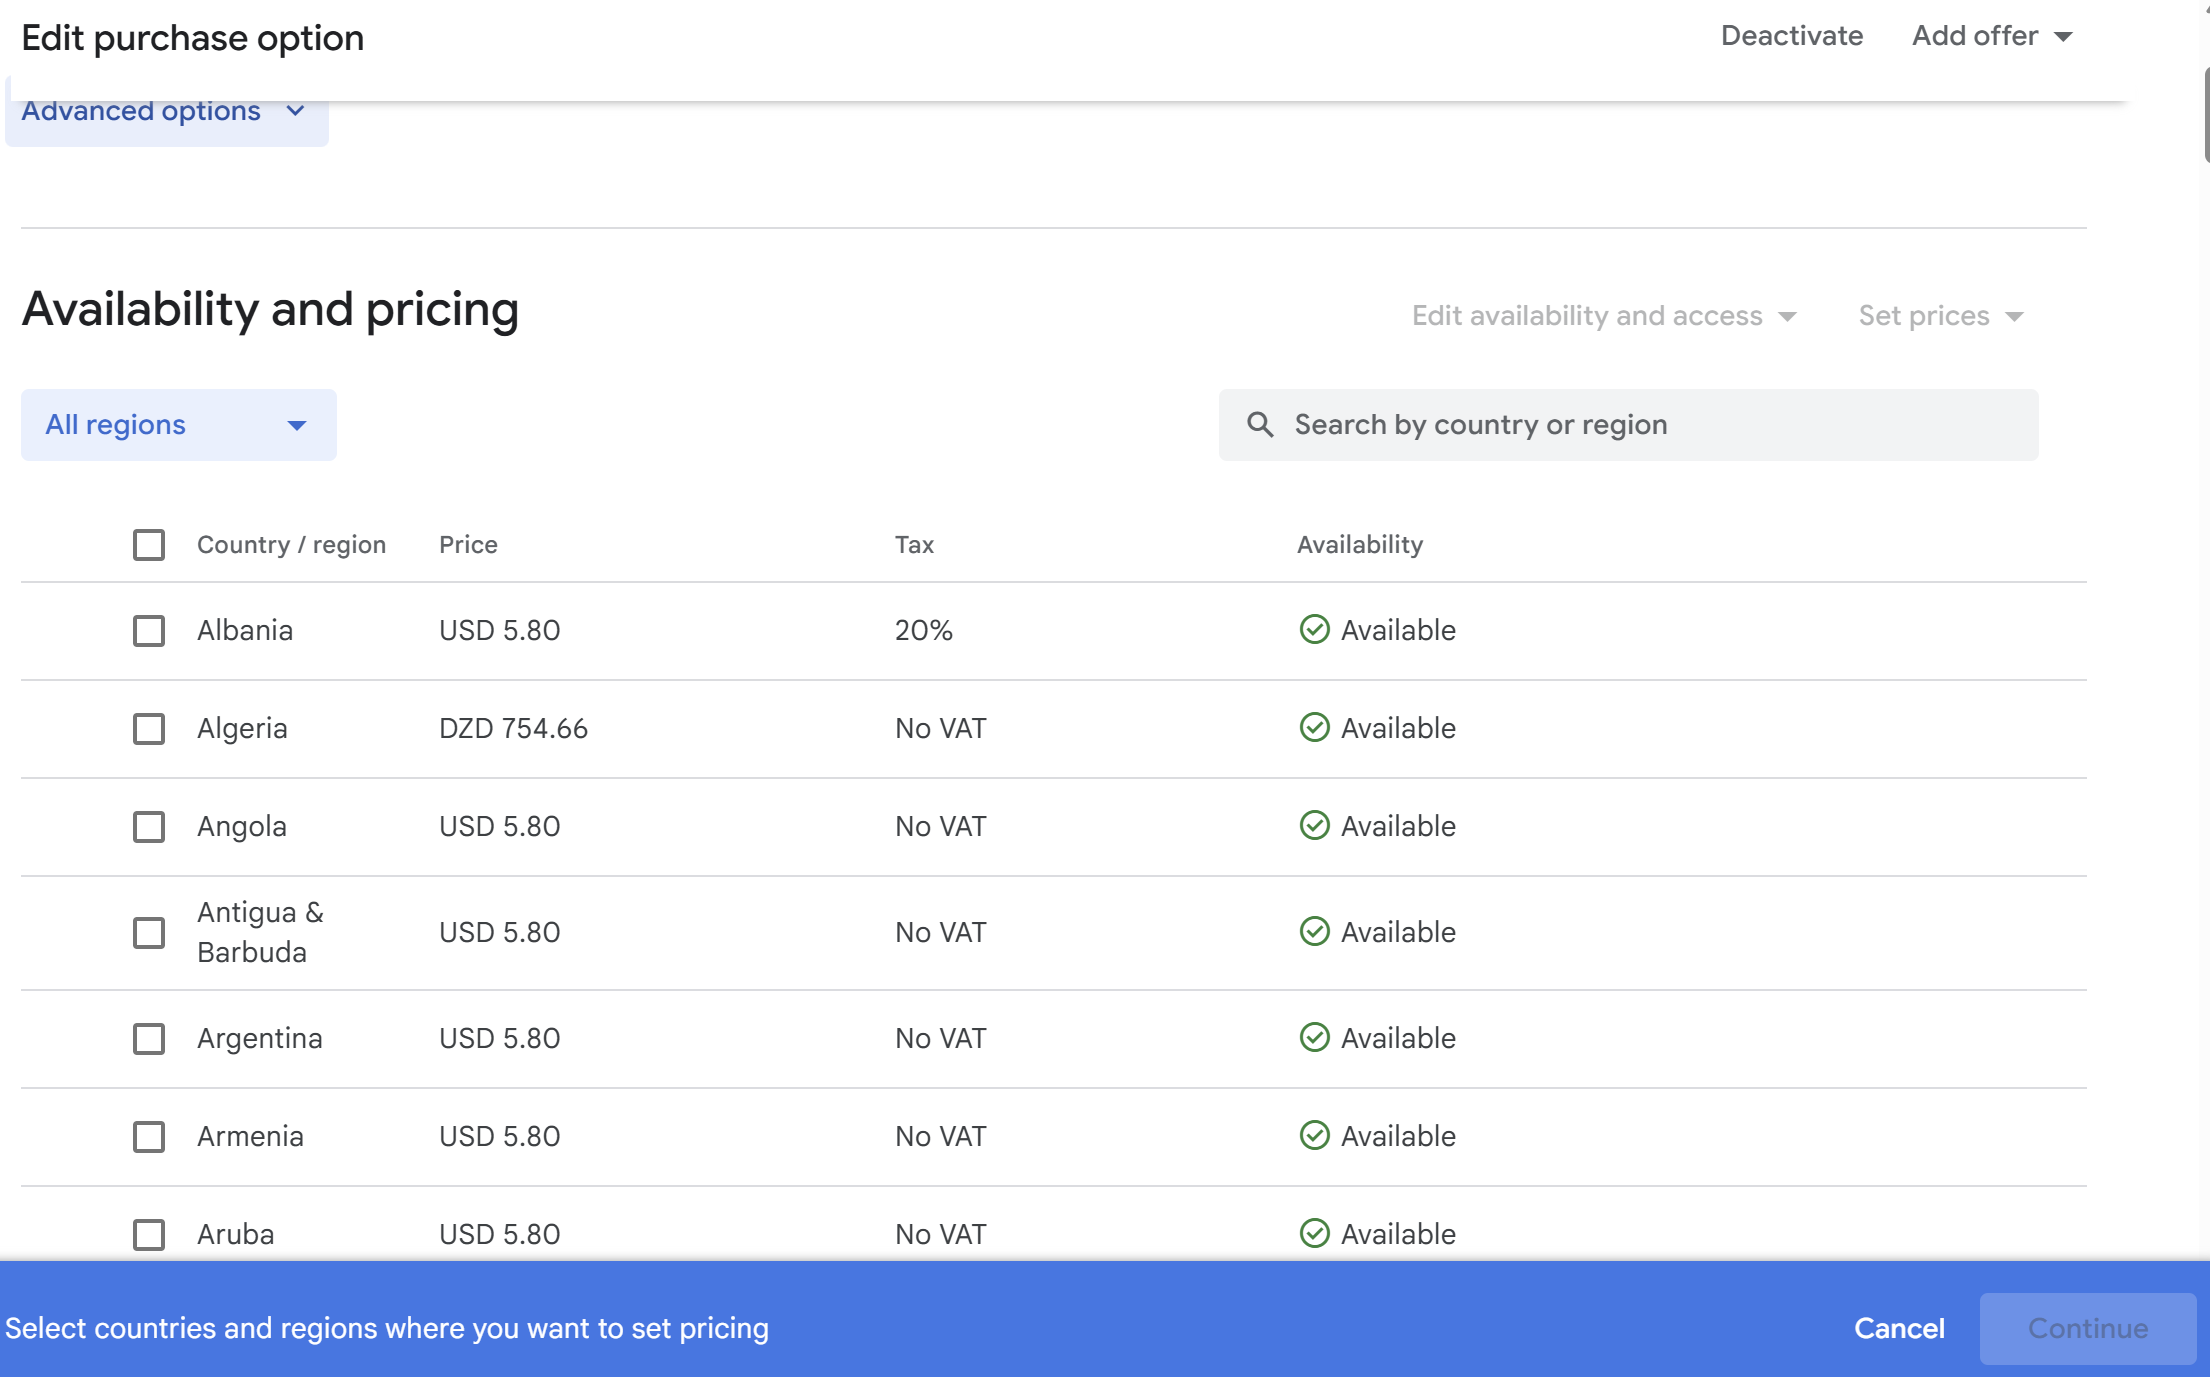Viewport: 2210px width, 1377px height.
Task: Click the Continue button
Action: 2088,1328
